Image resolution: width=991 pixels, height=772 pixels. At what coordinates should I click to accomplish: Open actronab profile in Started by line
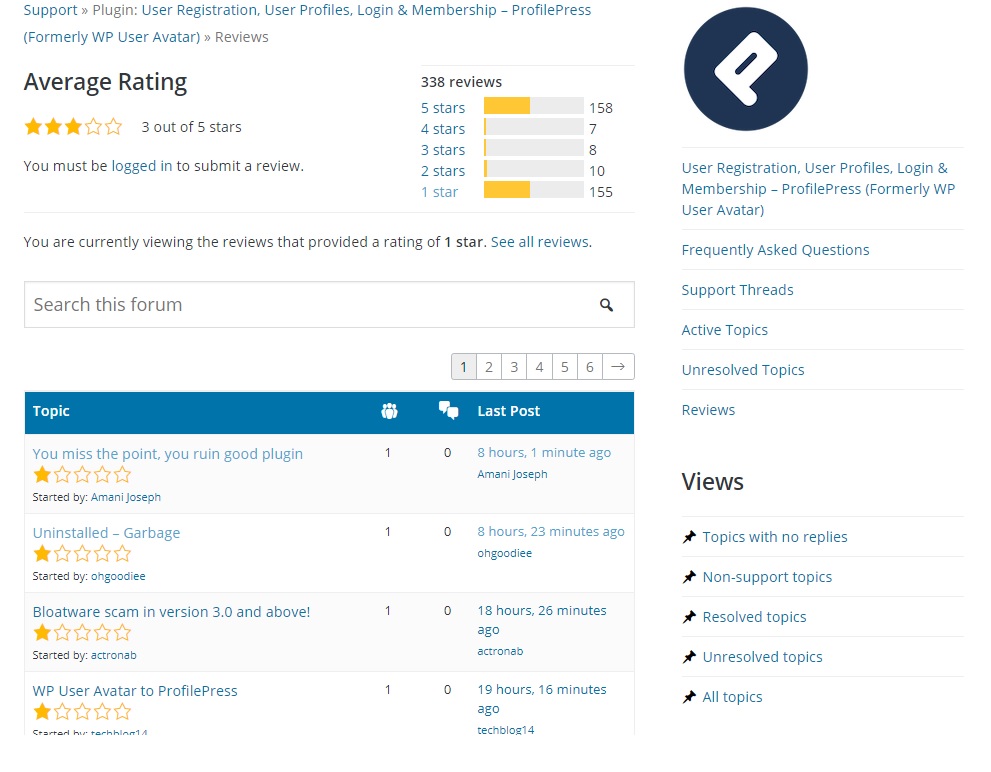coord(114,656)
